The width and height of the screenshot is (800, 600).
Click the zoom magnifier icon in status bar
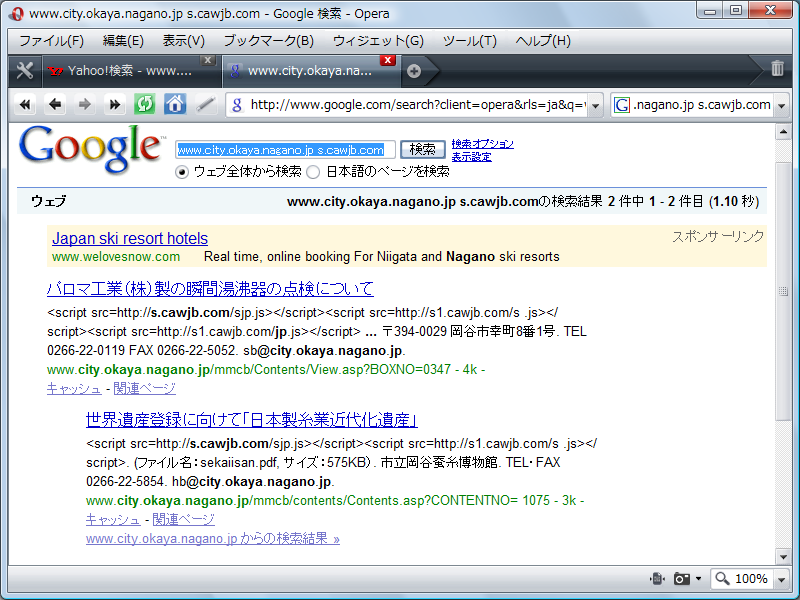(722, 579)
